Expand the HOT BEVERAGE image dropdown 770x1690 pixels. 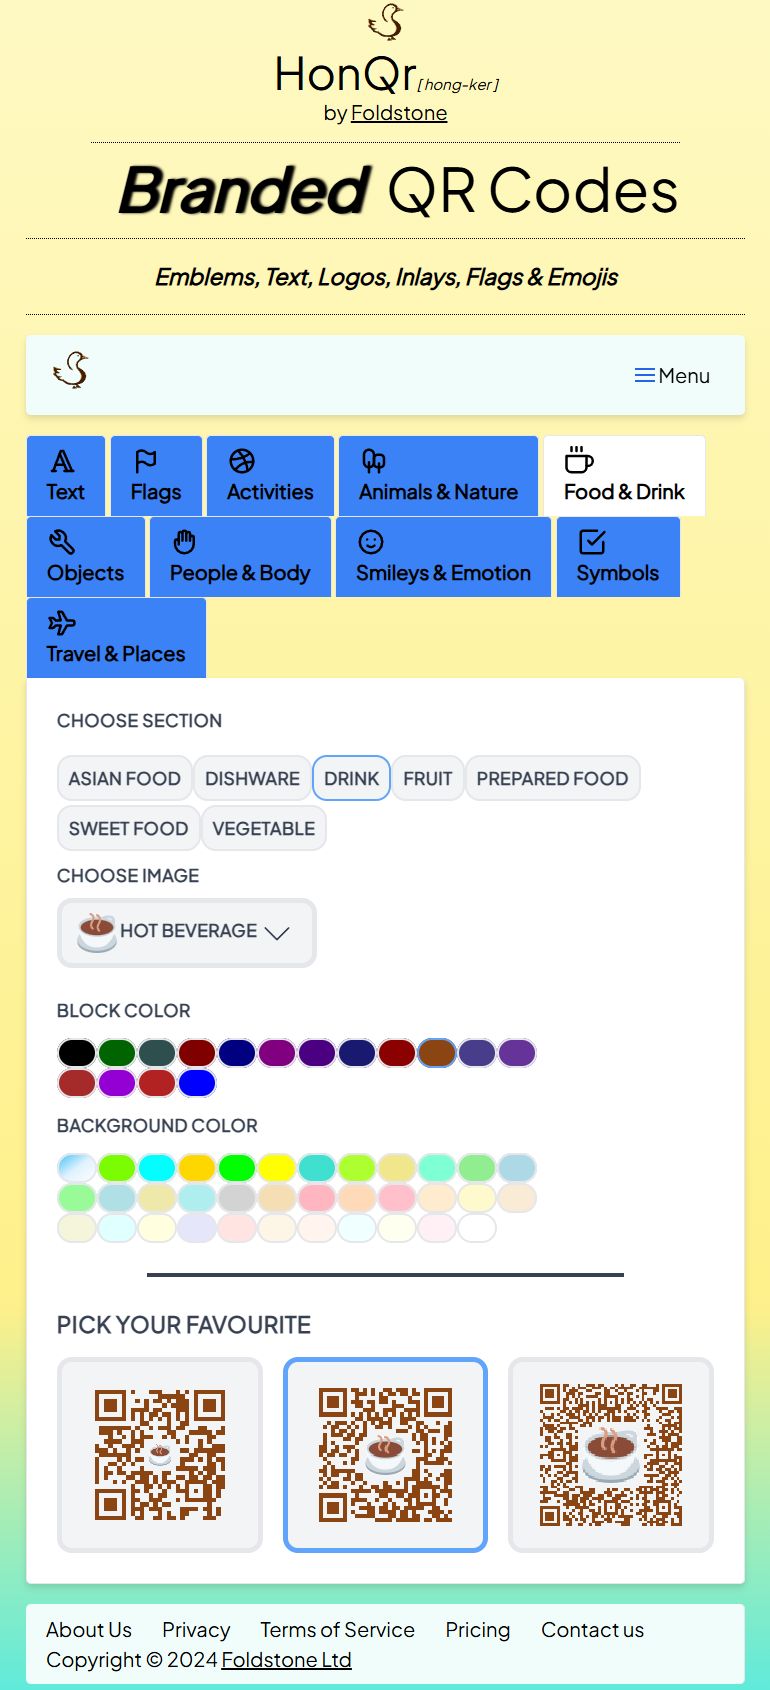186,931
